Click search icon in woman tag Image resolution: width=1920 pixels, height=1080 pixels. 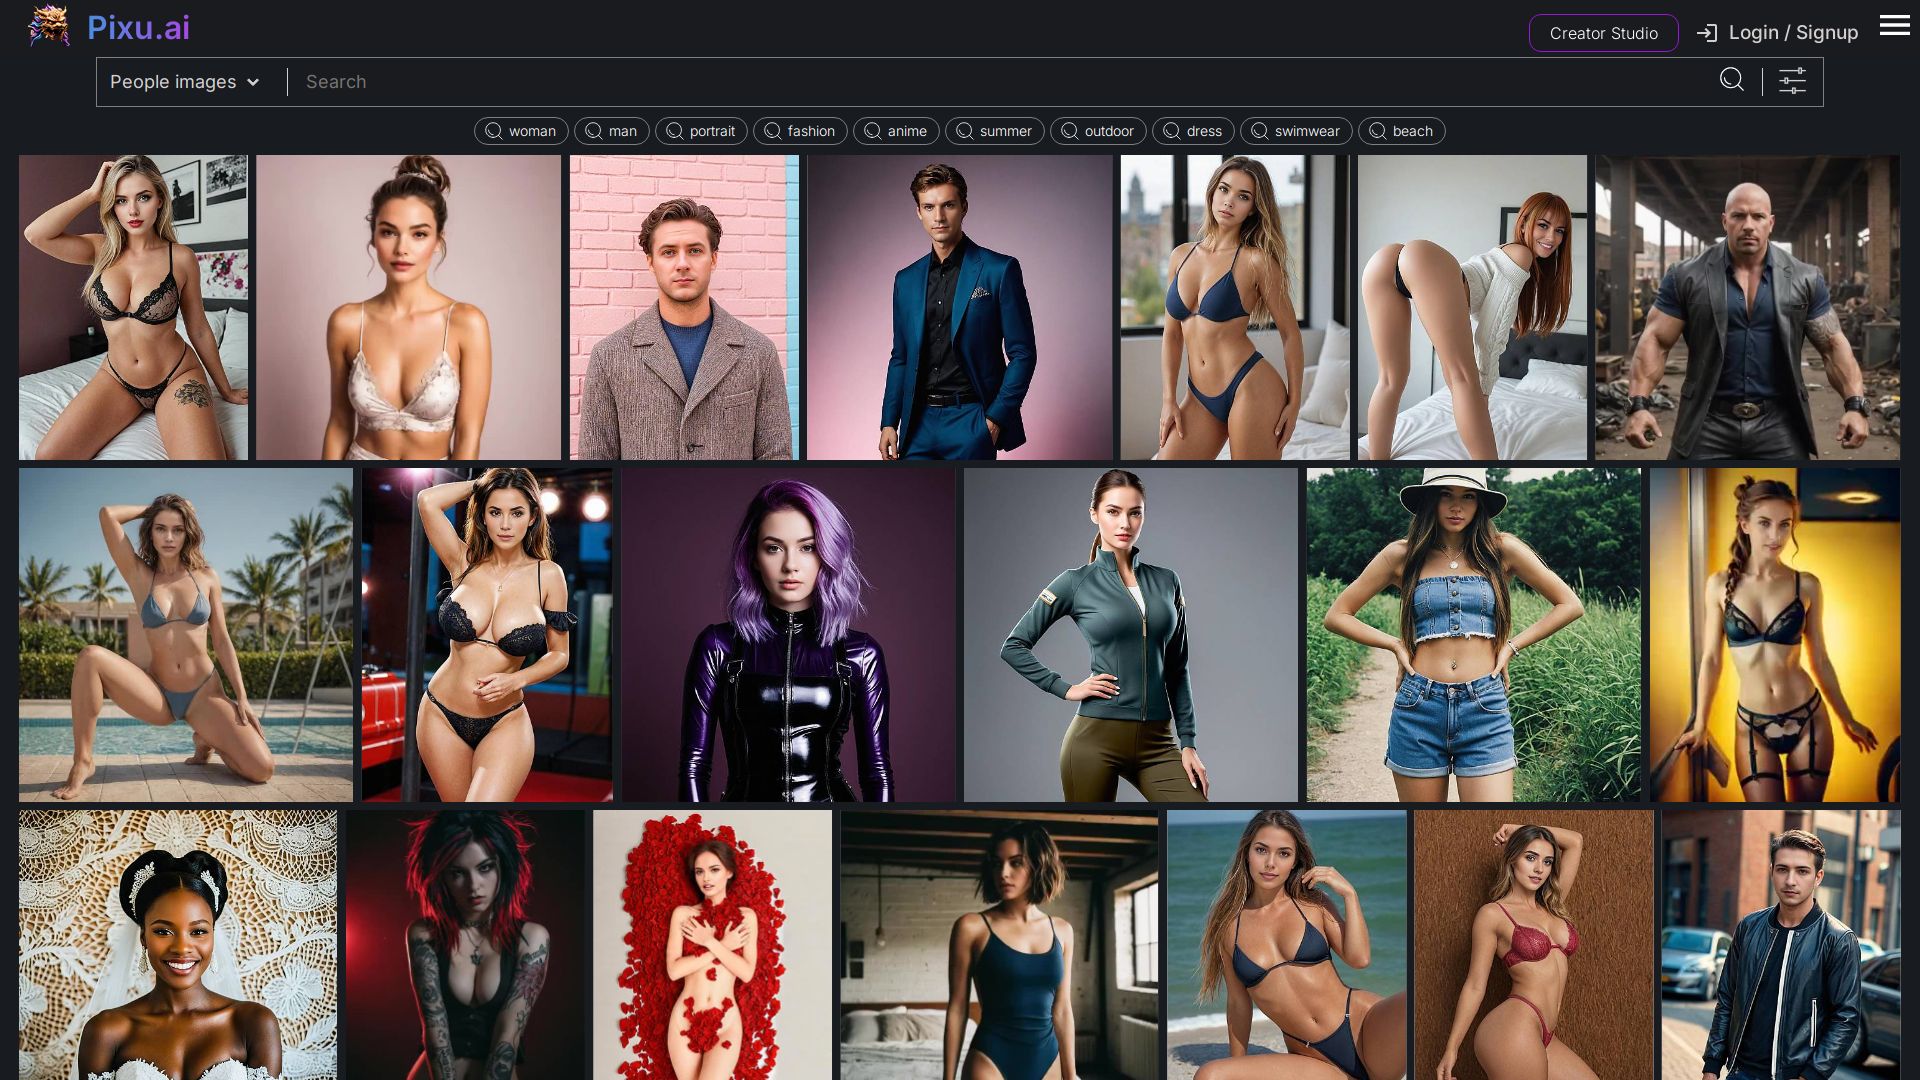493,131
